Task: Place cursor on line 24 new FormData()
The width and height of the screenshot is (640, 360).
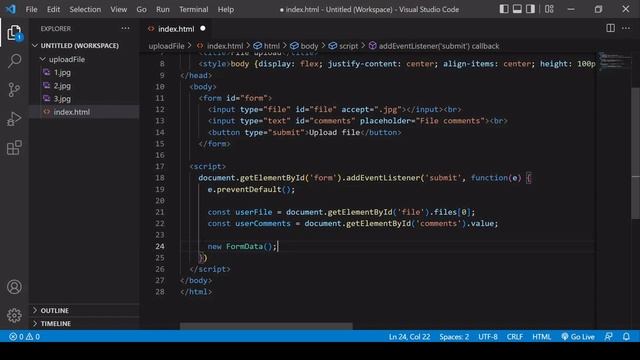Action: click(x=242, y=247)
